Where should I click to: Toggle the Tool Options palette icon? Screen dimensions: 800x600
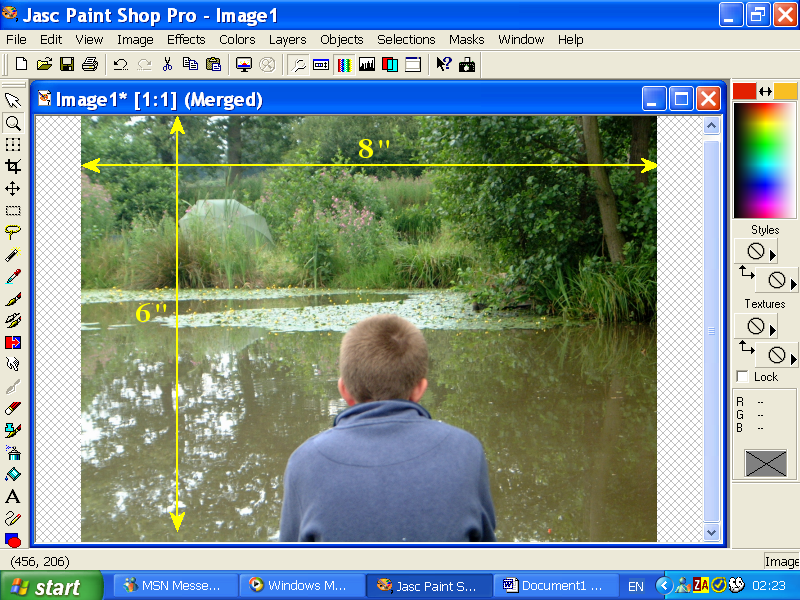(x=321, y=64)
